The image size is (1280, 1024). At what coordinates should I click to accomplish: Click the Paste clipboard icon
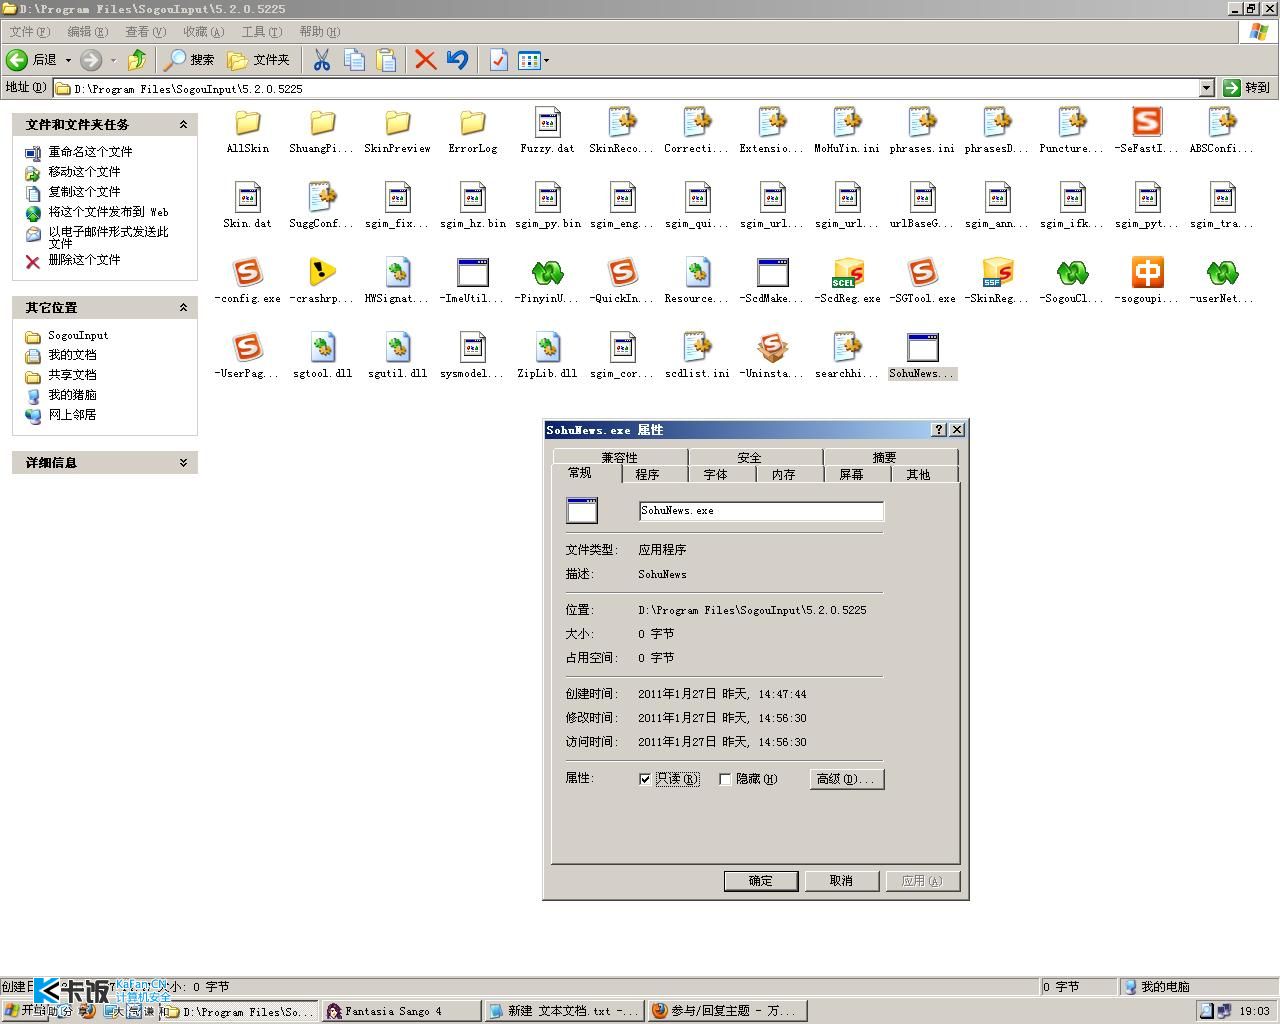click(386, 60)
